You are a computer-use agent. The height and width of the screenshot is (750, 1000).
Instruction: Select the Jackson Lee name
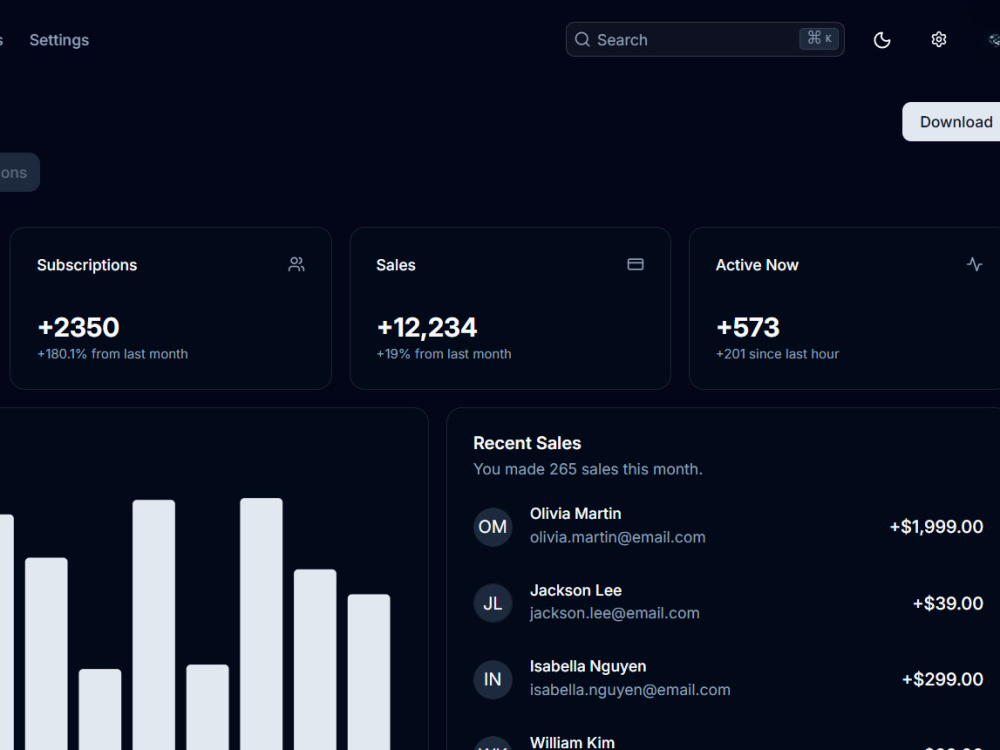(x=575, y=591)
